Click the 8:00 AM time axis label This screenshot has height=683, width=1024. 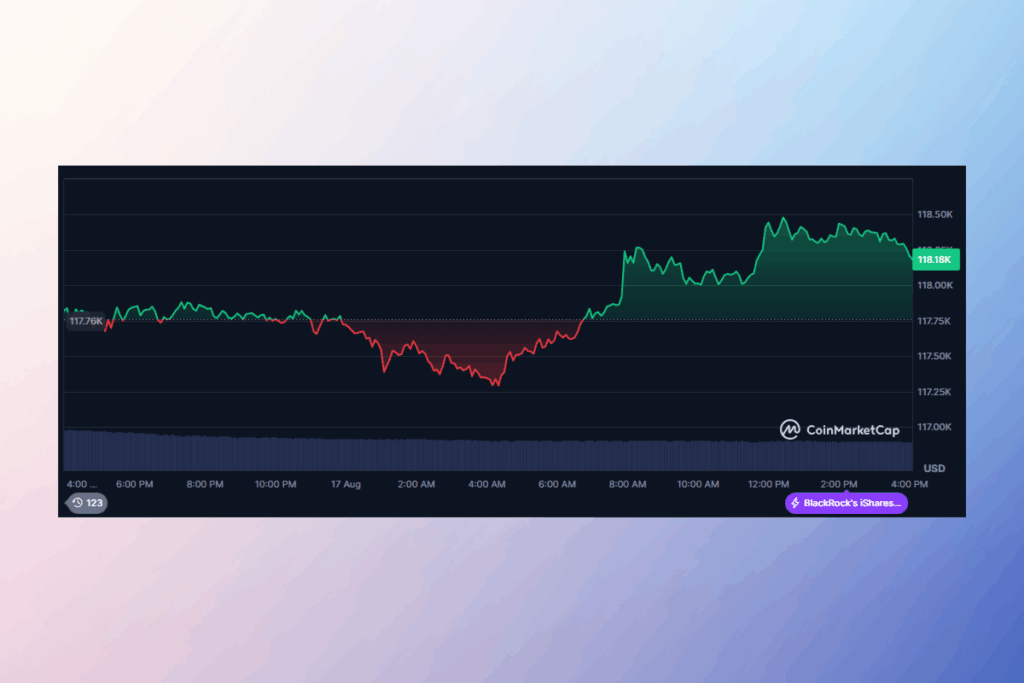[x=628, y=484]
